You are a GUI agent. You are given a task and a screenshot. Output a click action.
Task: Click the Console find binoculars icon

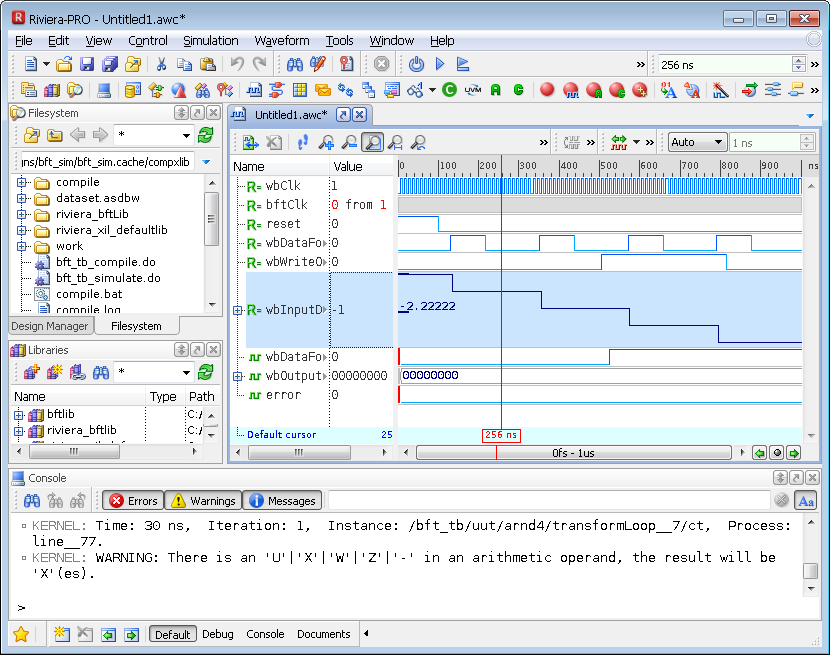click(x=32, y=500)
